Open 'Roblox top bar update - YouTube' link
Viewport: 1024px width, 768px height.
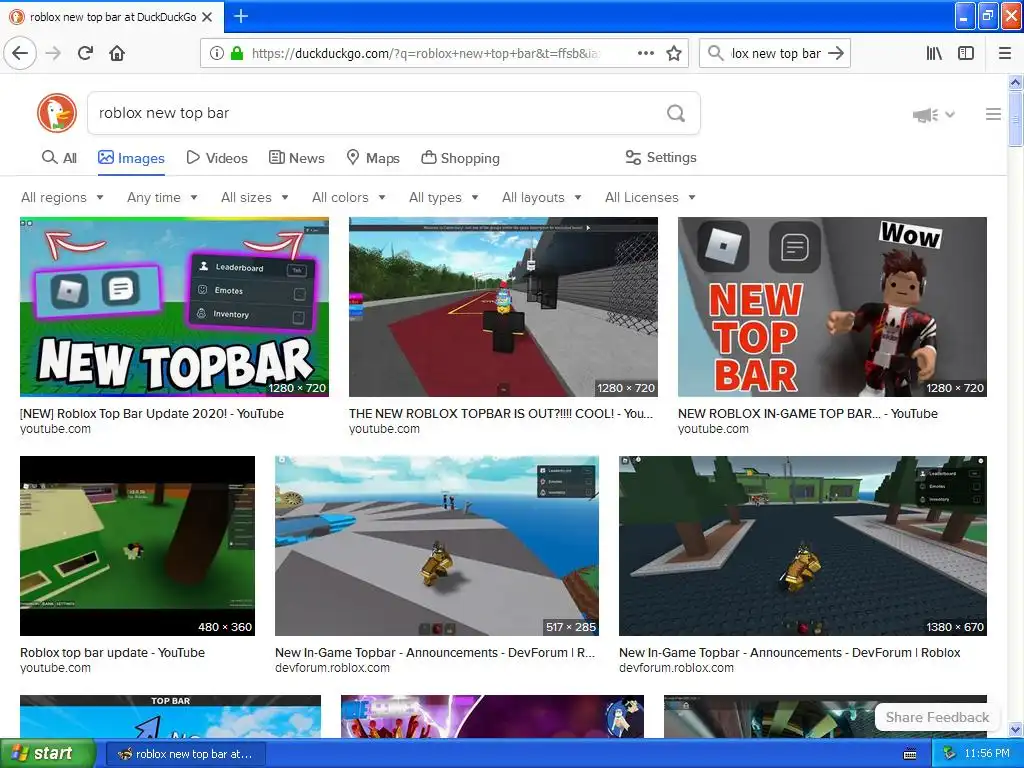[x=112, y=652]
